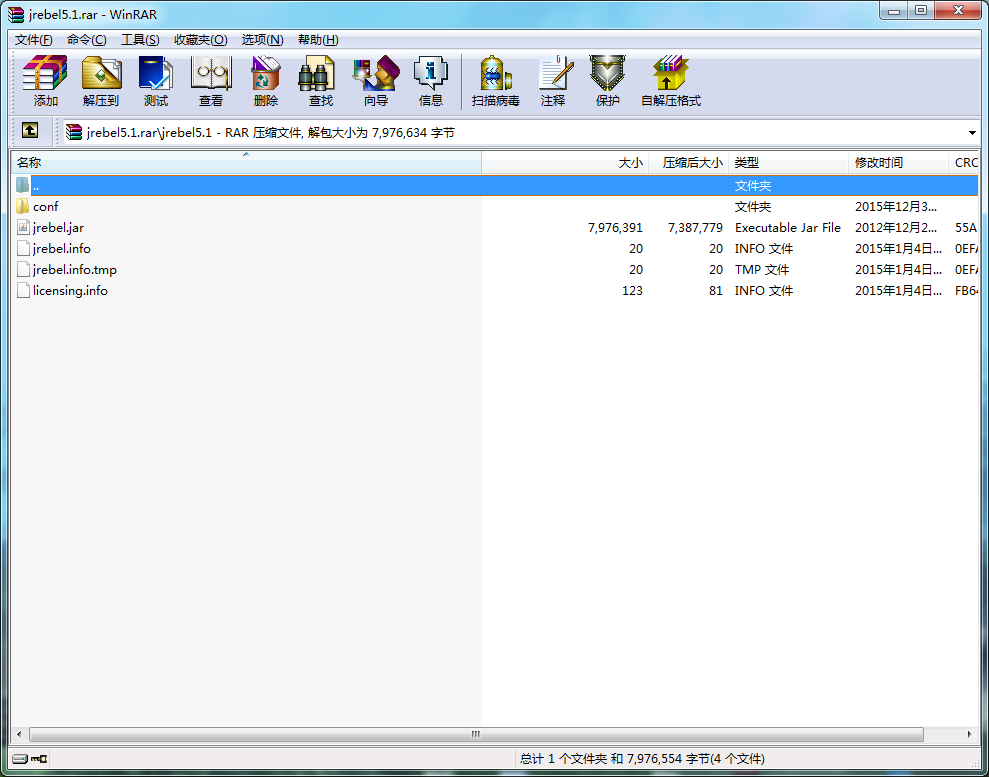Open the Options (选项) menu
This screenshot has height=777, width=989.
pyautogui.click(x=262, y=40)
